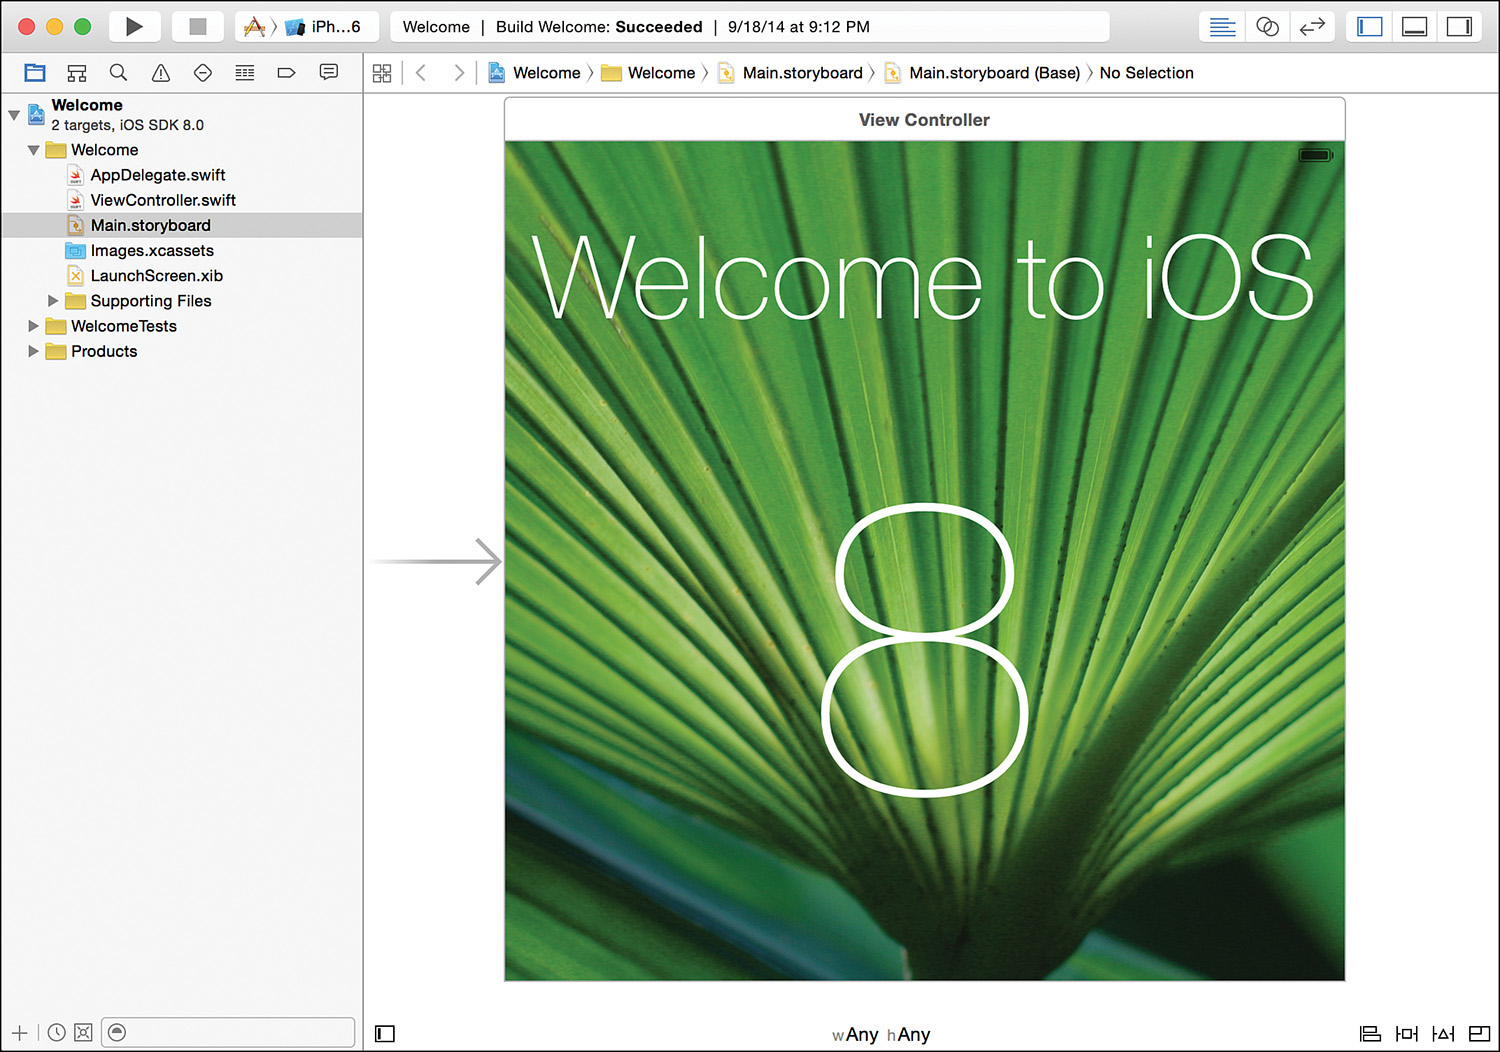Click Main.storyboard (Base) in jump bar
Image resolution: width=1500 pixels, height=1052 pixels.
tap(982, 73)
